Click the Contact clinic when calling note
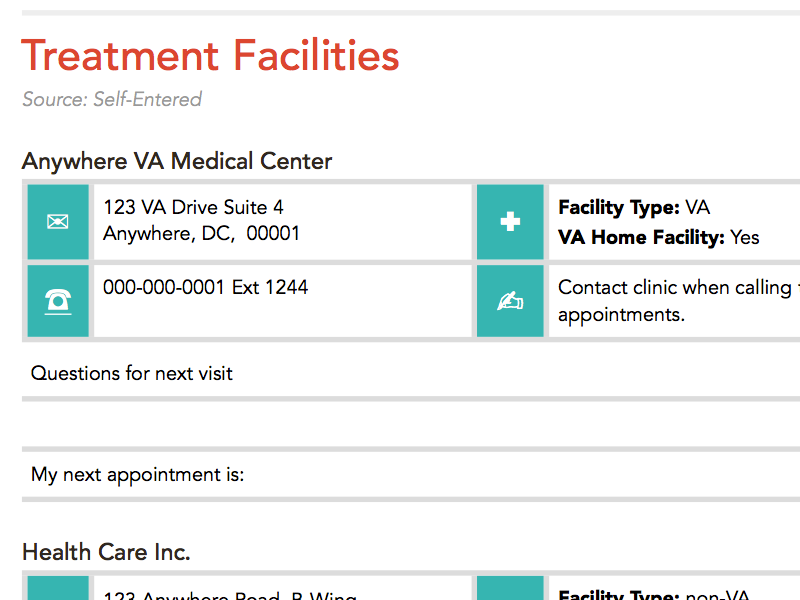Viewport: 800px width, 600px height. 675,300
